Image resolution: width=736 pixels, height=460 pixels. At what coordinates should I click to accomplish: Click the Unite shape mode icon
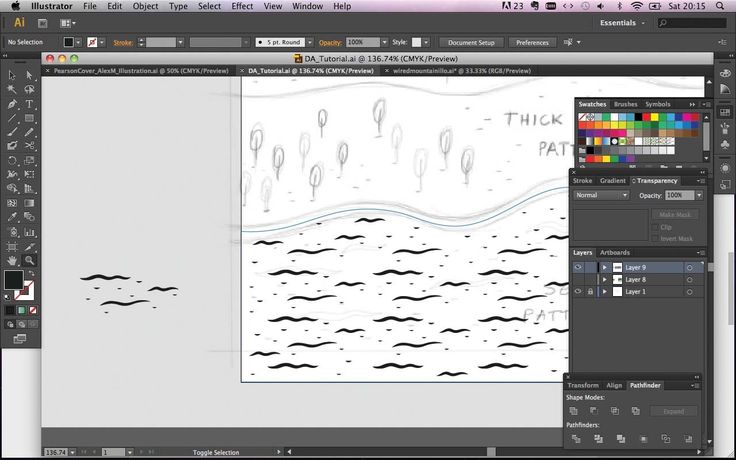pyautogui.click(x=574, y=411)
